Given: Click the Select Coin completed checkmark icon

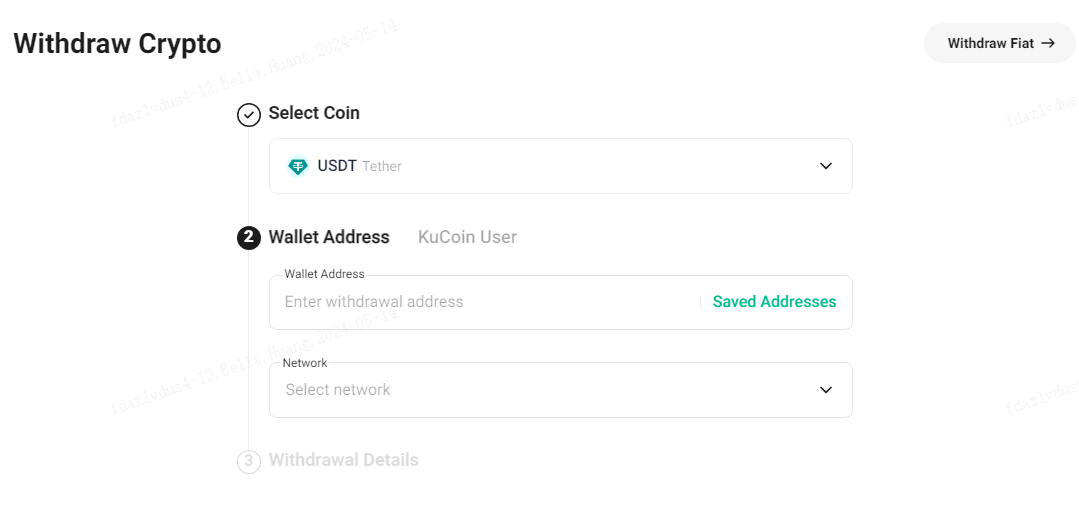Looking at the screenshot, I should point(248,115).
